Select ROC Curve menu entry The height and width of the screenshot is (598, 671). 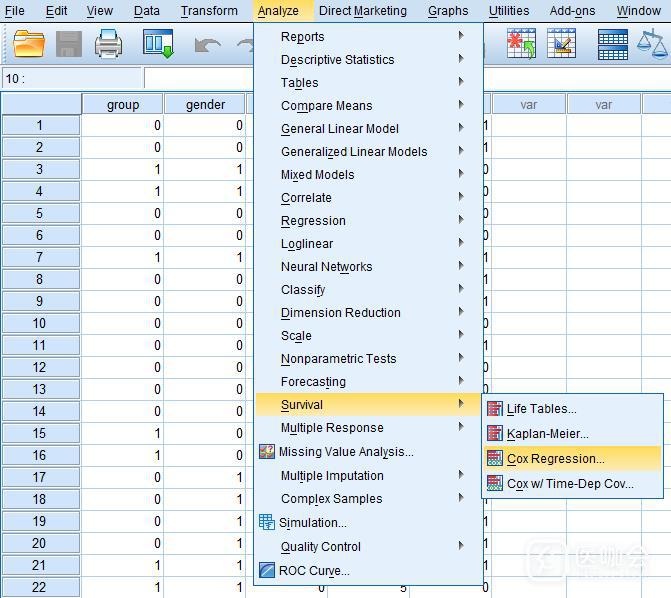315,570
